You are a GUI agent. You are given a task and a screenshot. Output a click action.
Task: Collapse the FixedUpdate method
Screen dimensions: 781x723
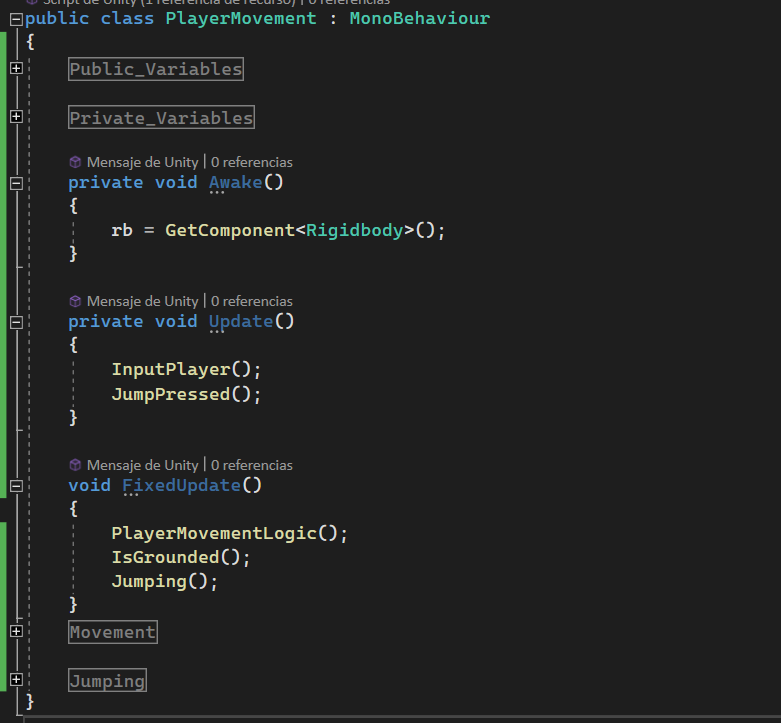(16, 485)
